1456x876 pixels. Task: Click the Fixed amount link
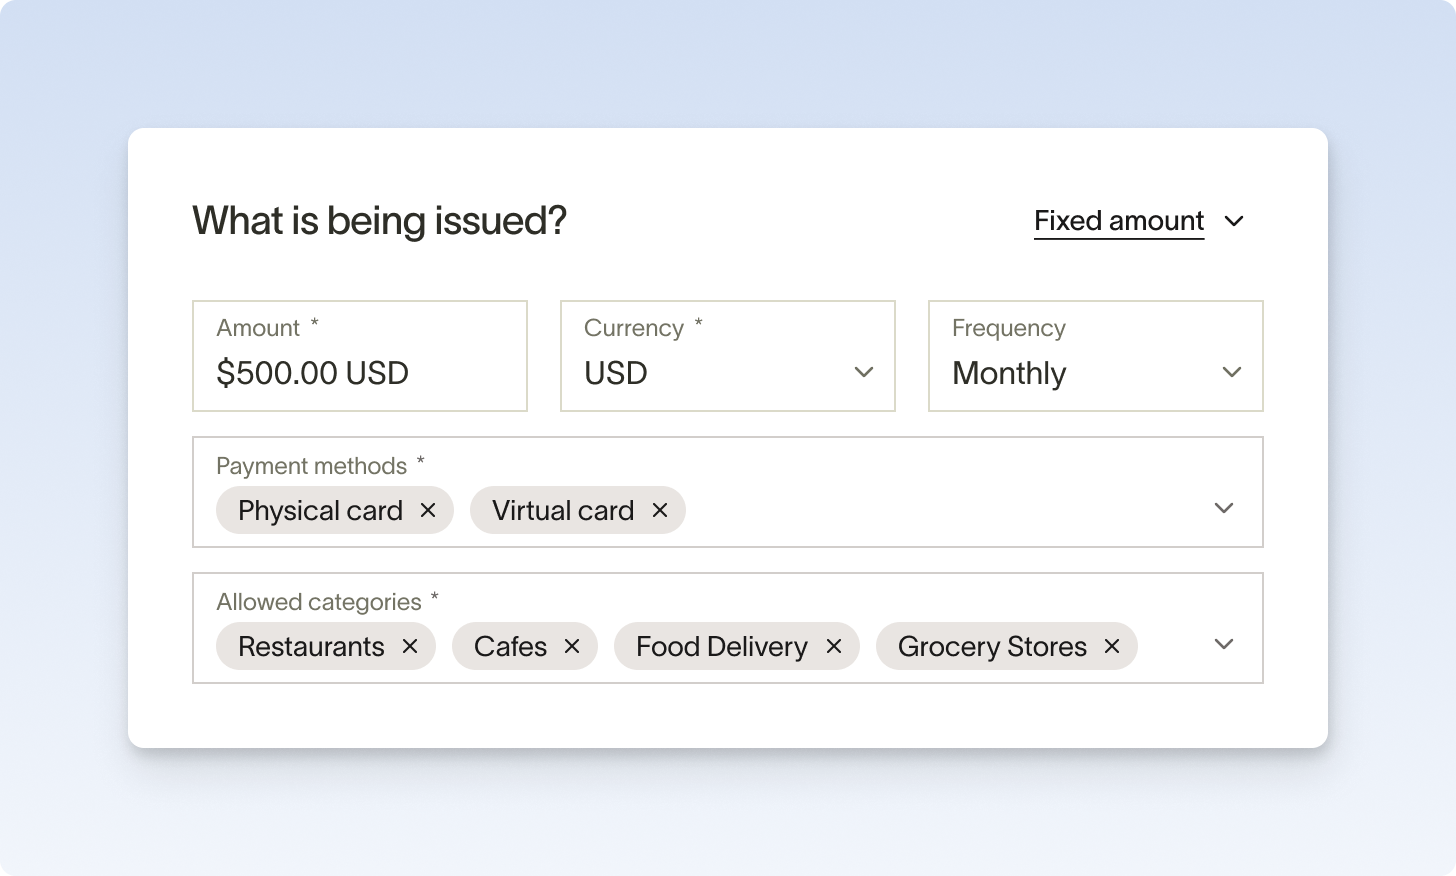tap(1118, 221)
